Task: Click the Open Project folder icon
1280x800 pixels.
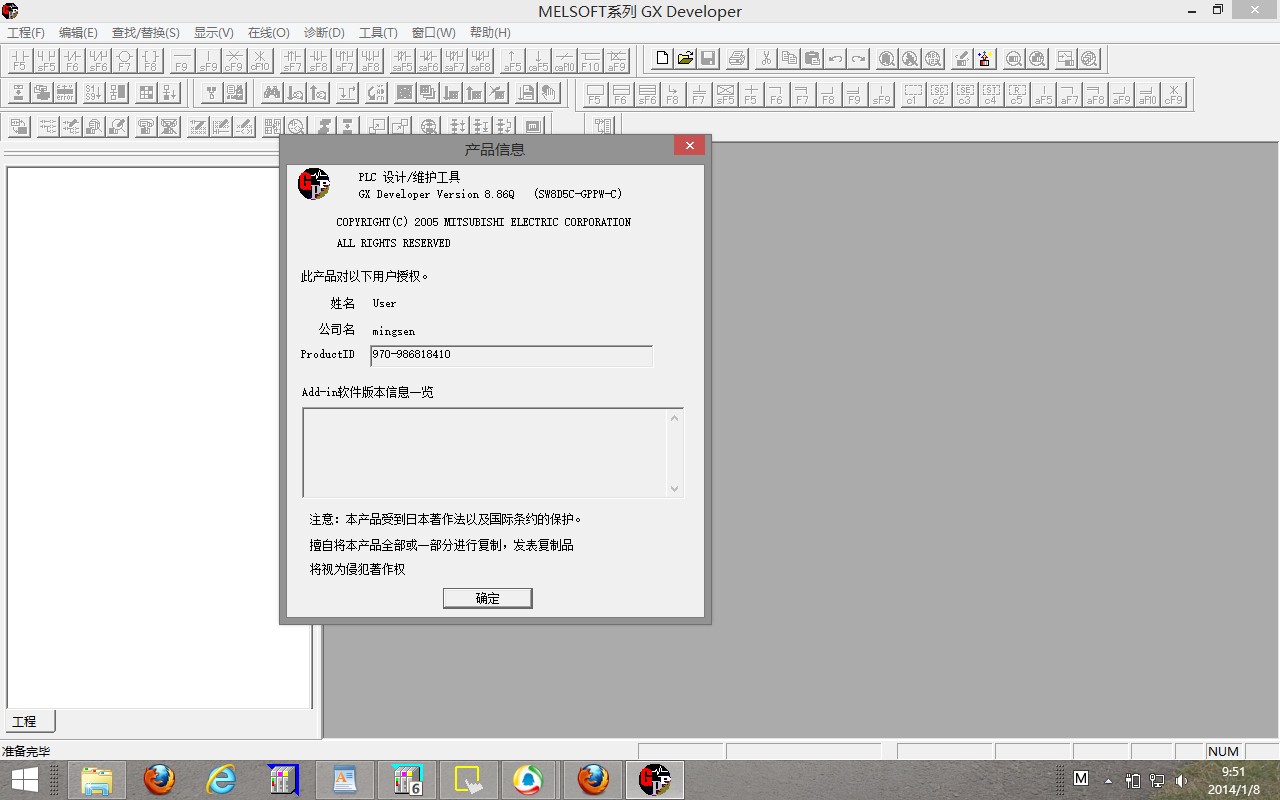Action: (685, 59)
